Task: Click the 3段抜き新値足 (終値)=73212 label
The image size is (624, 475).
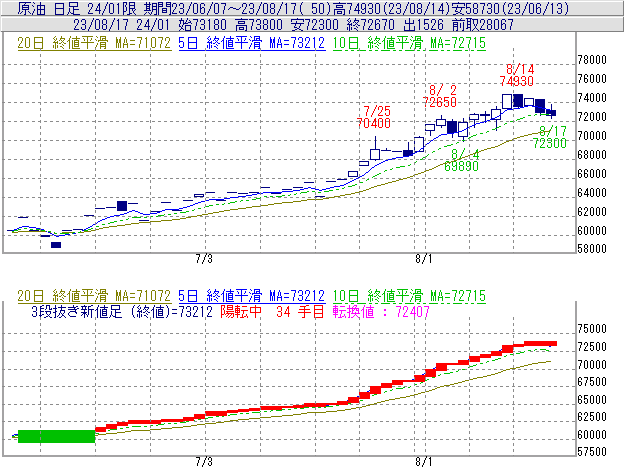Action: point(122,311)
